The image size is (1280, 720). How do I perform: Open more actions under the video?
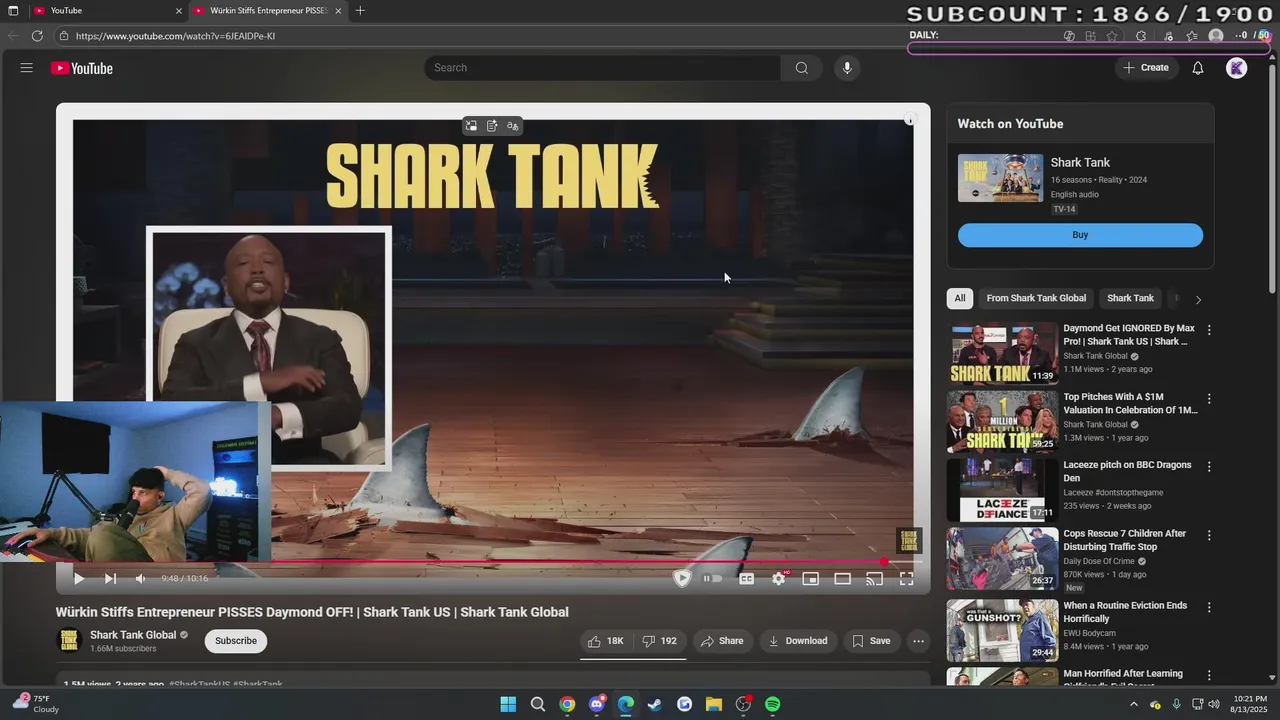(x=918, y=641)
